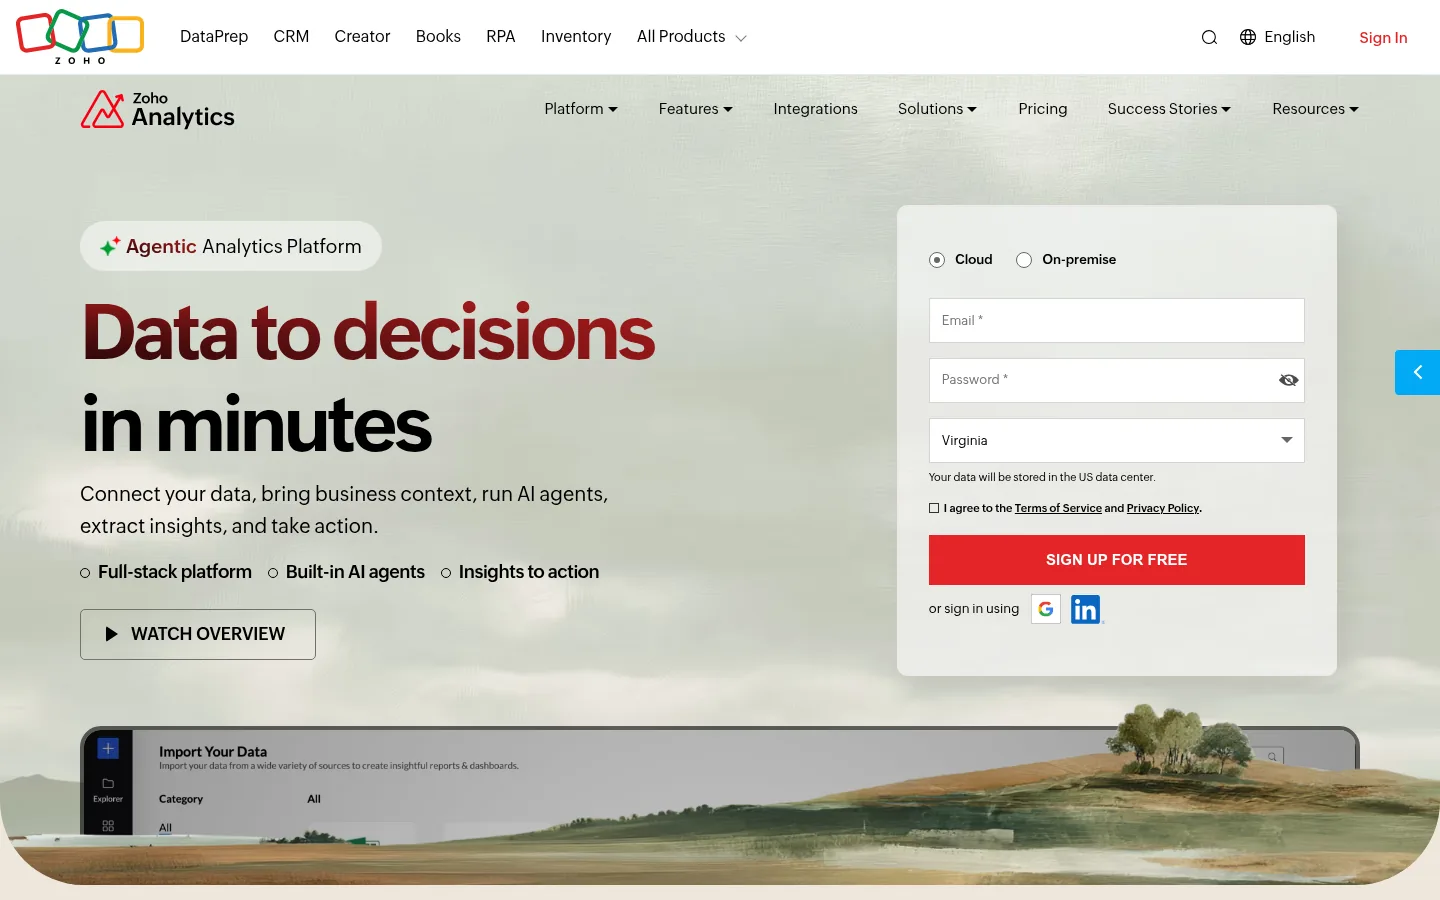Expand the blue side panel arrow
Viewport: 1440px width, 900px height.
click(x=1417, y=372)
